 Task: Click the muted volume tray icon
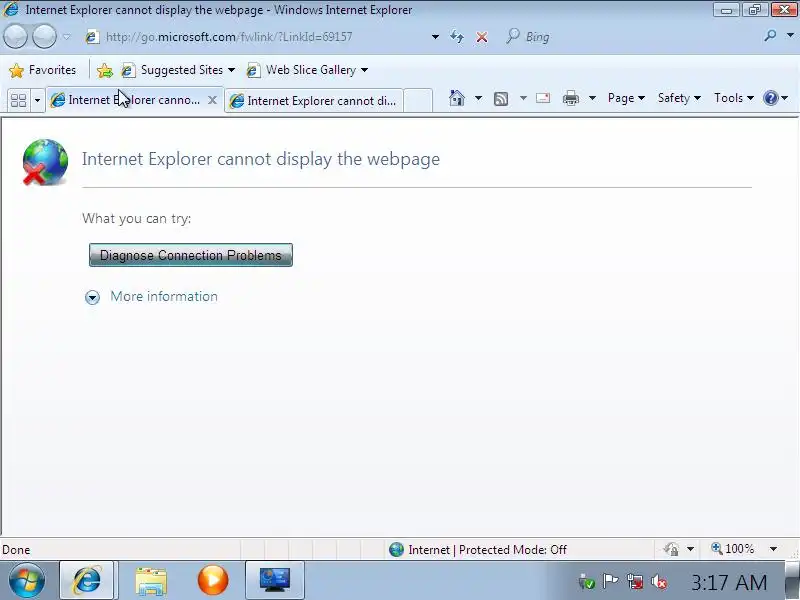(659, 581)
